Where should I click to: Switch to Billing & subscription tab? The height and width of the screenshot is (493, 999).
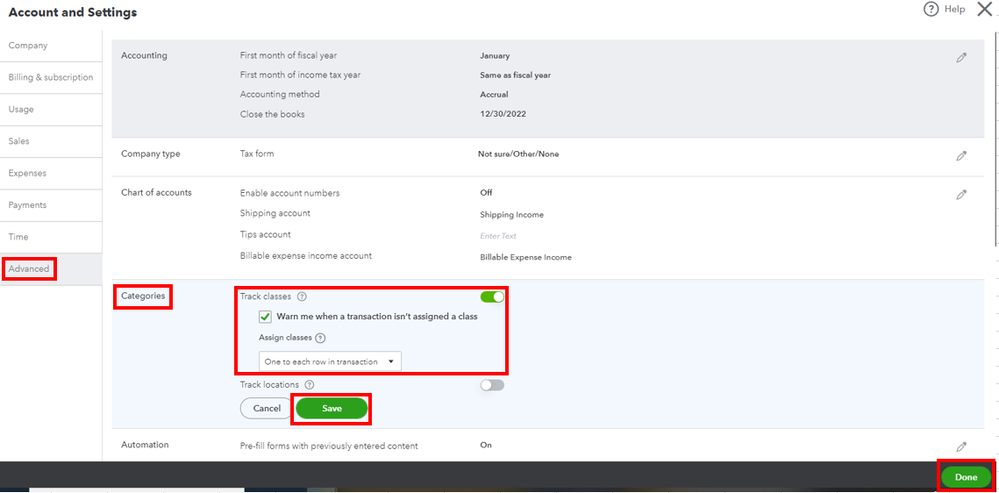click(x=50, y=77)
